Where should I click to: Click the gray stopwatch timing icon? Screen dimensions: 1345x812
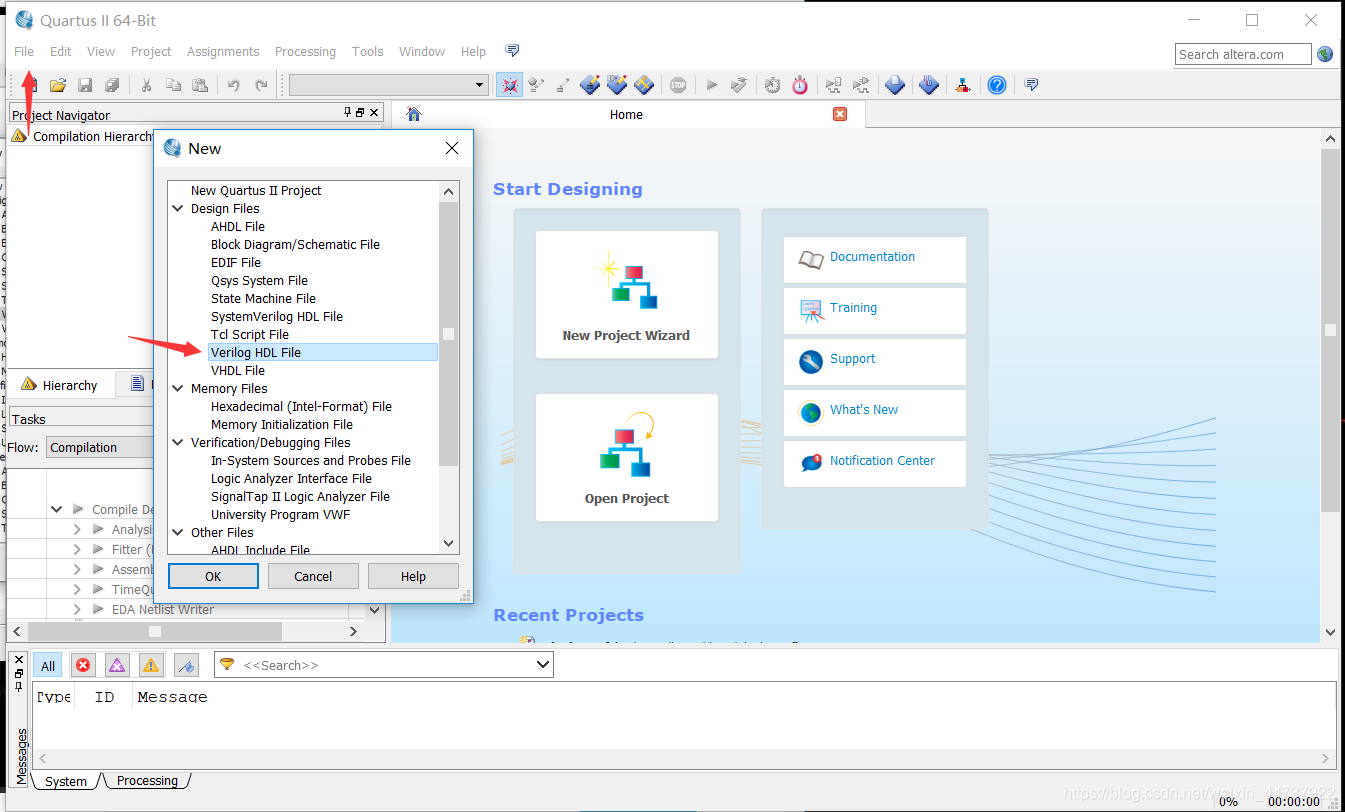[772, 85]
